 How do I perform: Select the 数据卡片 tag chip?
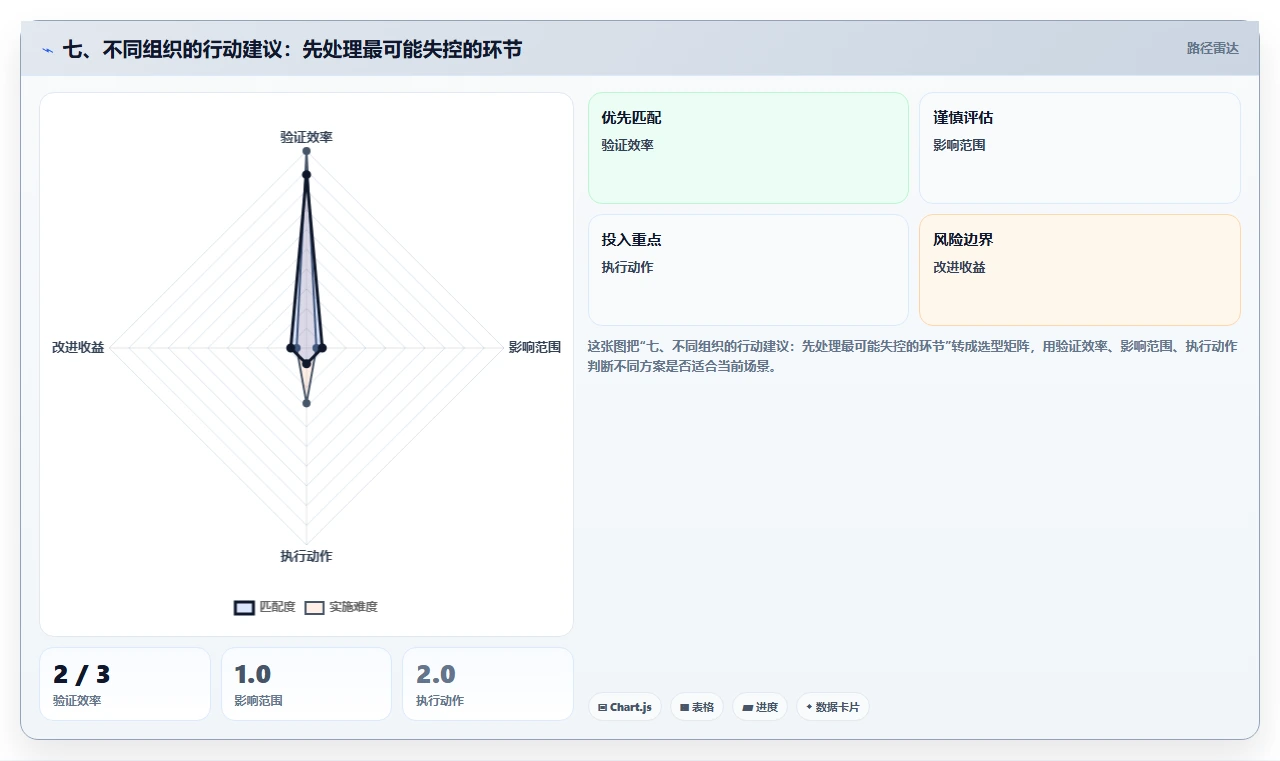tap(833, 707)
